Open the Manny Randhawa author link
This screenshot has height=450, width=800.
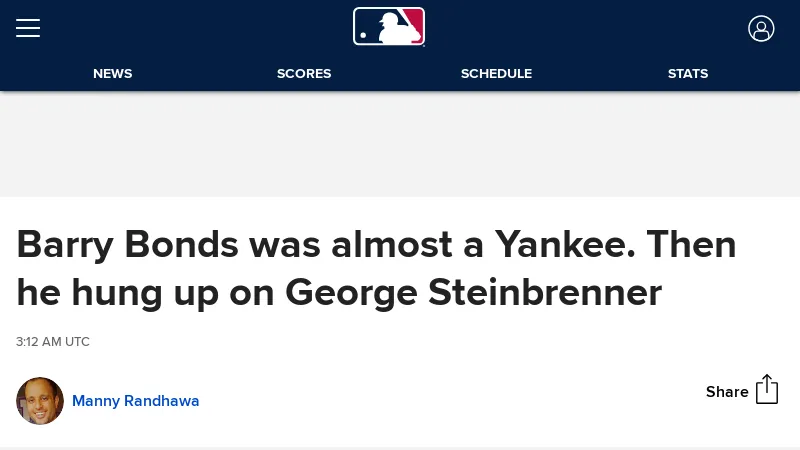[x=136, y=401]
